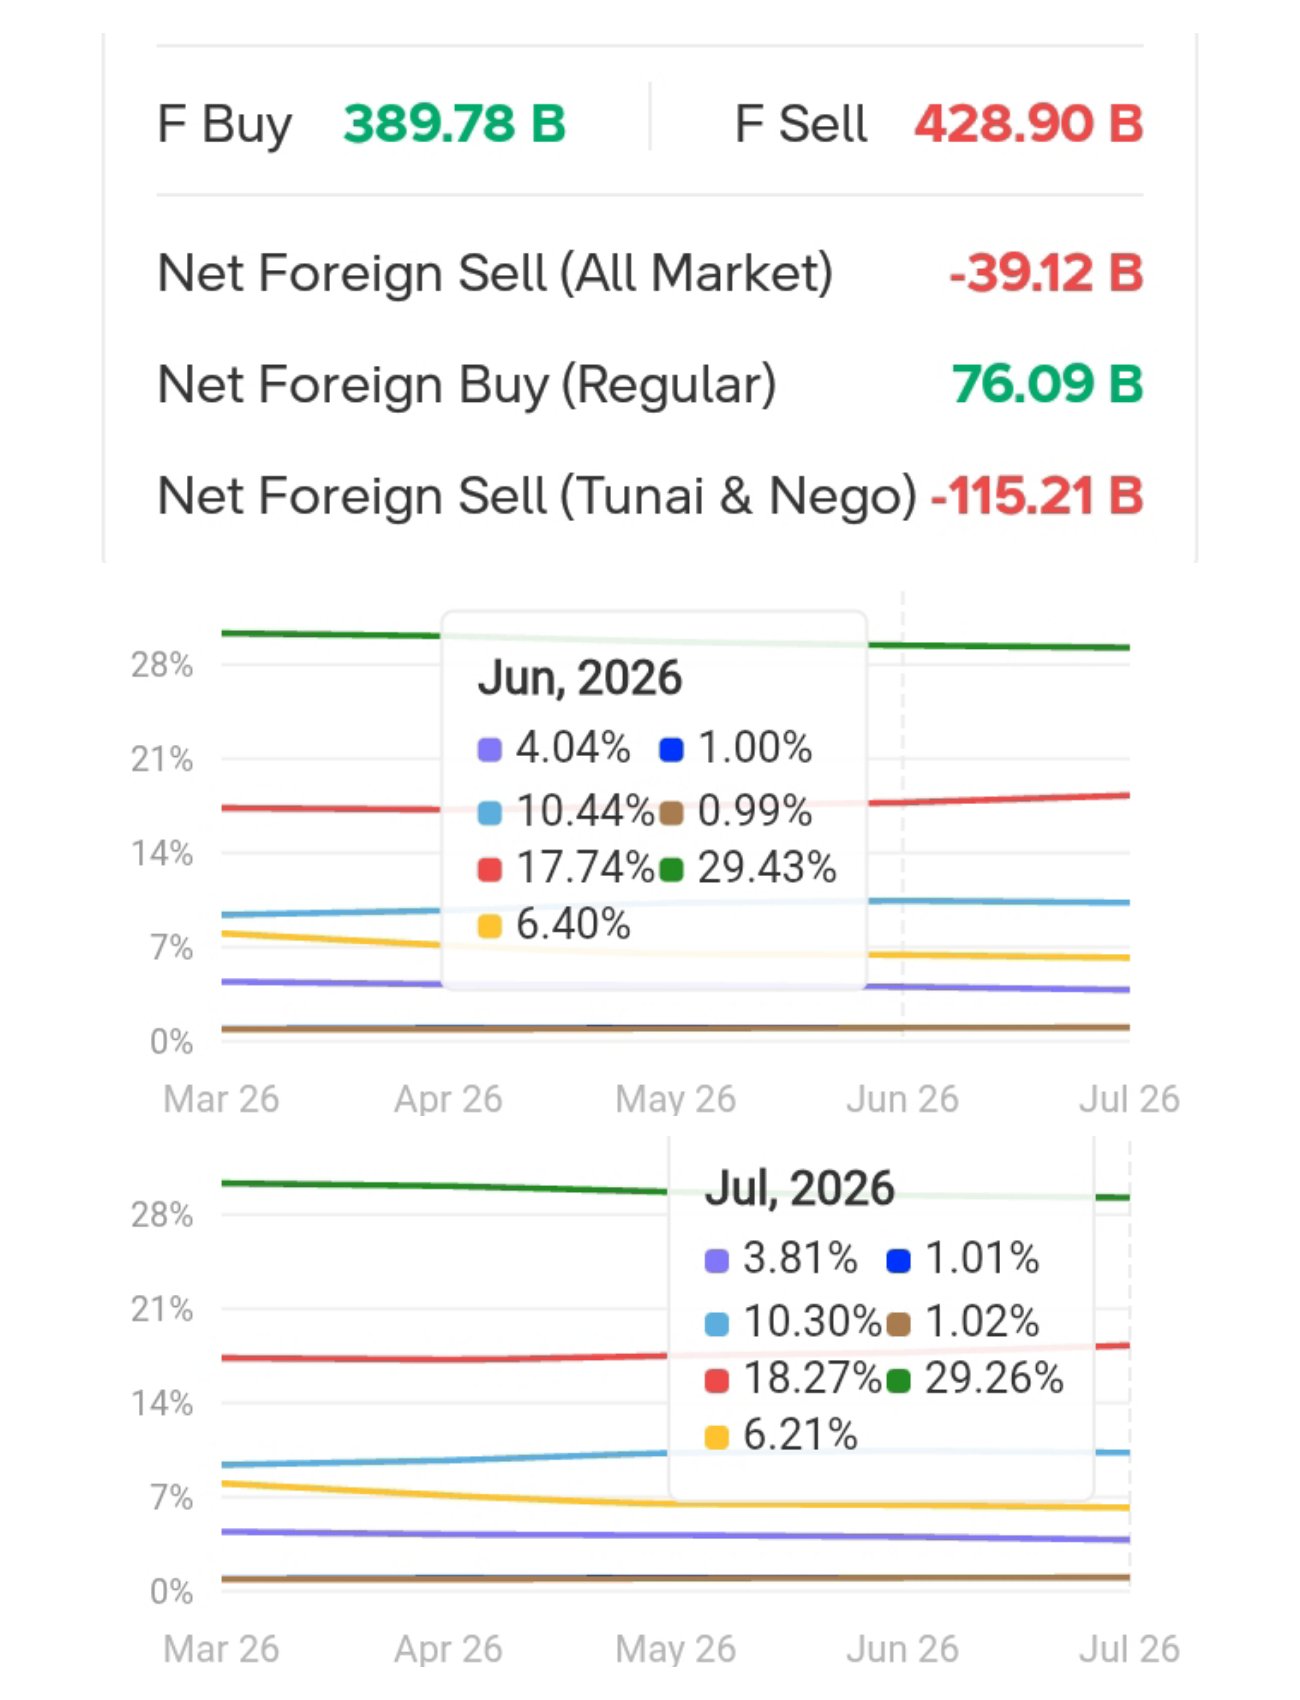Click yellow swatch beside 6.40%

tap(489, 927)
